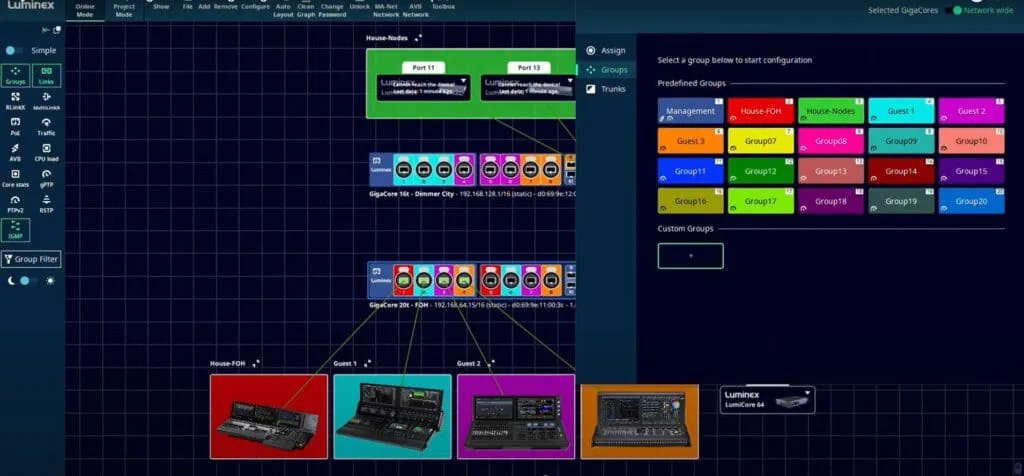
Task: Select the Trunks tab
Action: 606,89
